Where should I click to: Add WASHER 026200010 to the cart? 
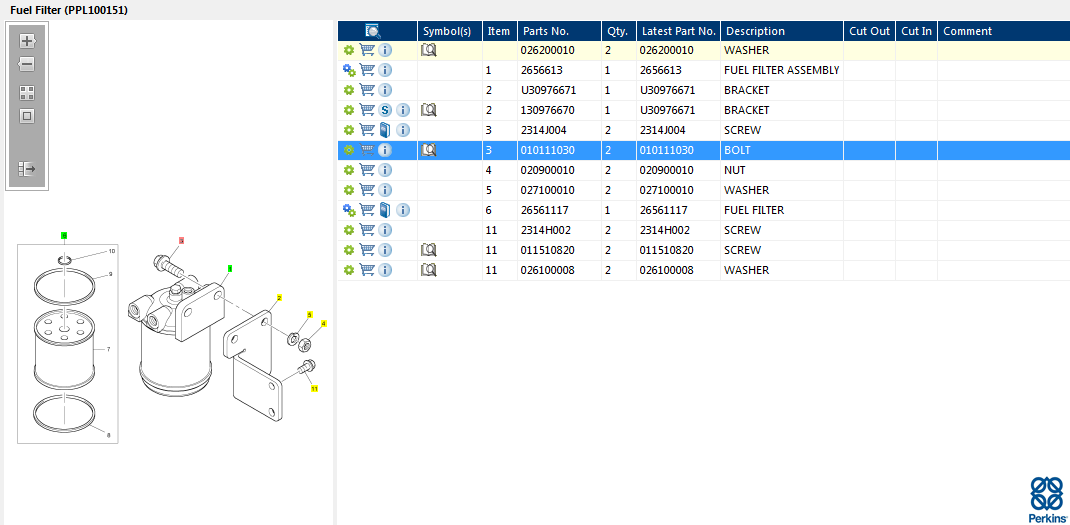click(367, 50)
